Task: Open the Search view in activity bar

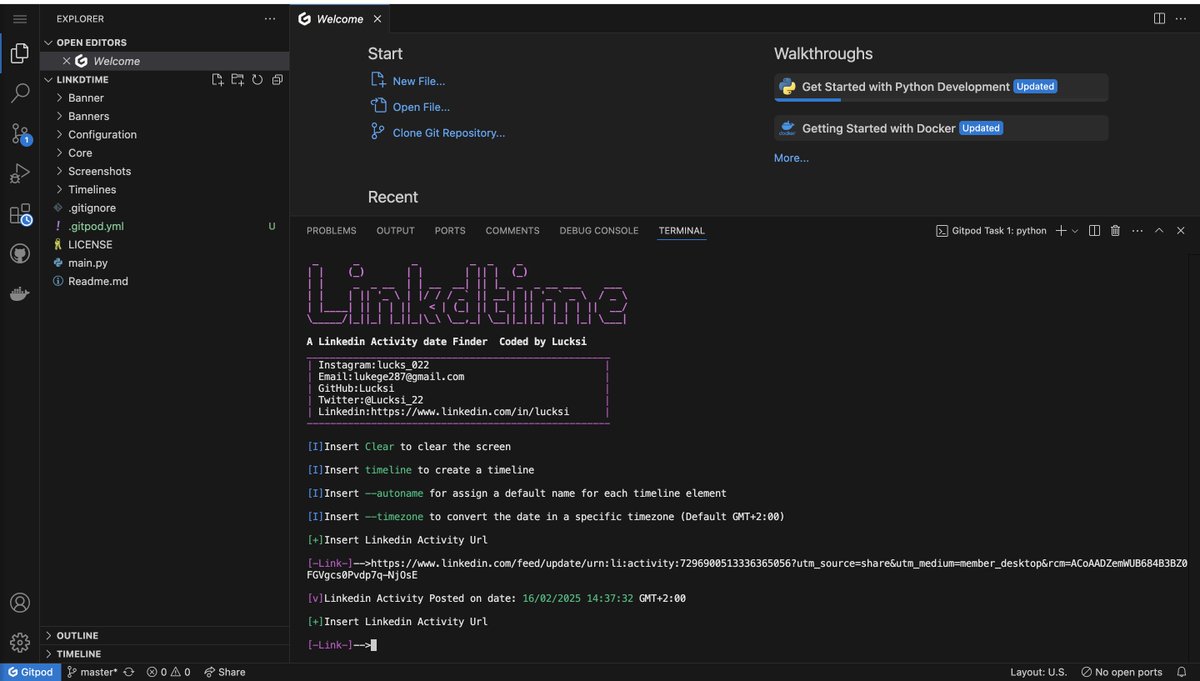Action: pyautogui.click(x=19, y=94)
